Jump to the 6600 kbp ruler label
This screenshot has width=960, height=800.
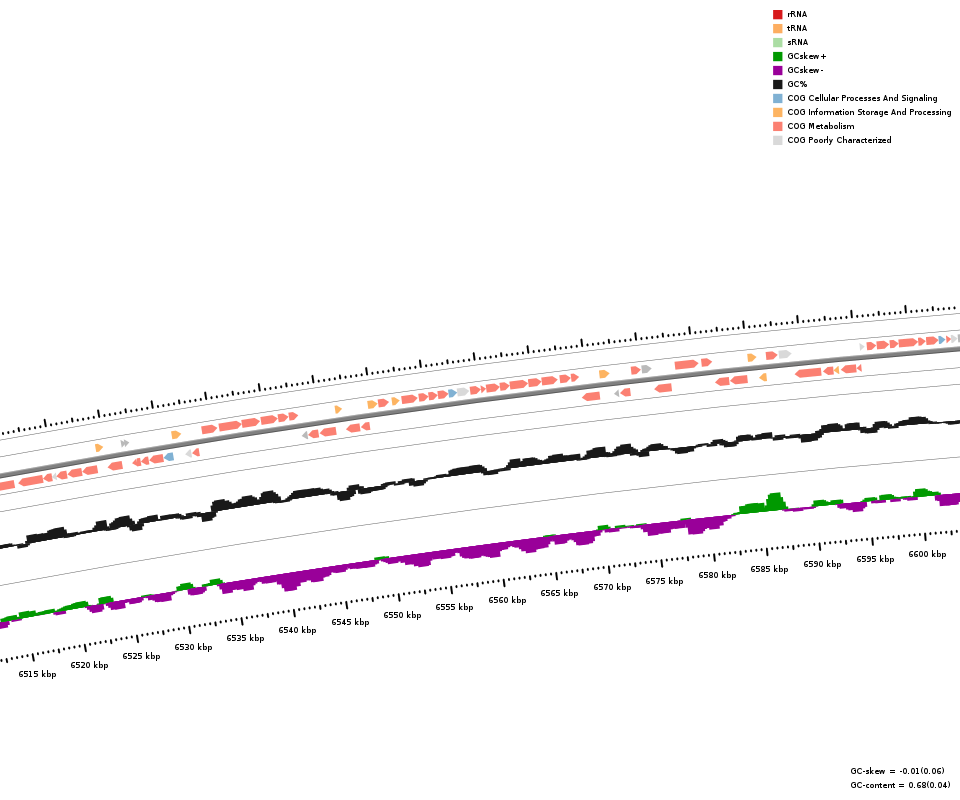[927, 554]
